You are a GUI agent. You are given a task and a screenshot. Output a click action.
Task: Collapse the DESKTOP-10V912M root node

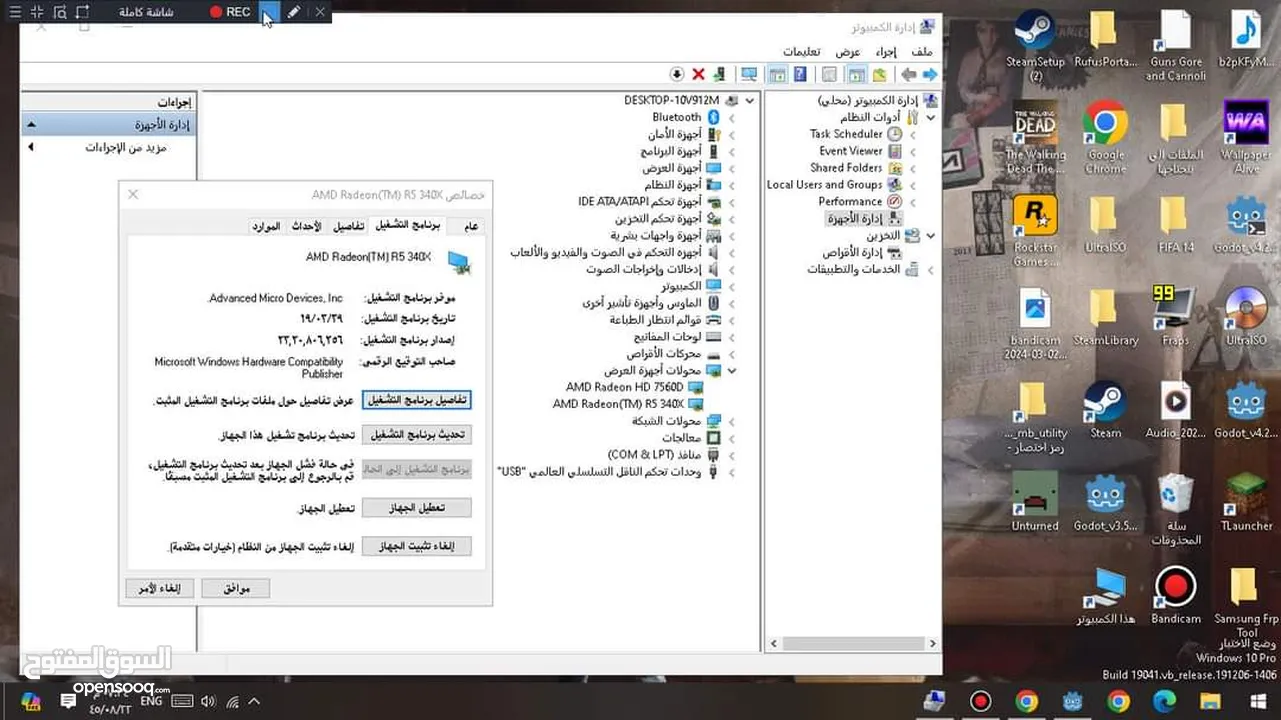pyautogui.click(x=749, y=101)
